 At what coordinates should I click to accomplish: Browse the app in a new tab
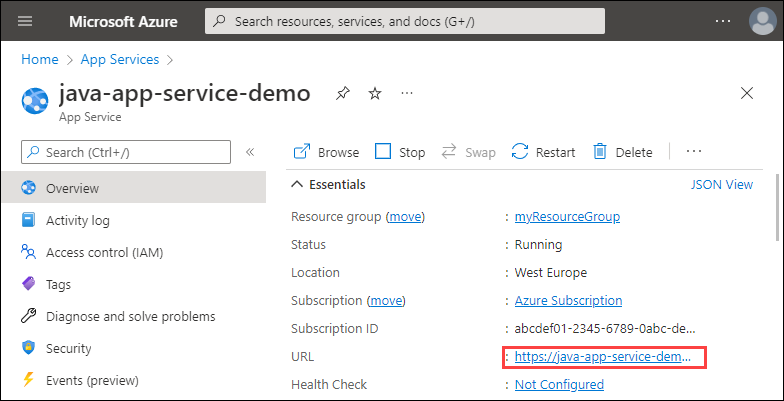(326, 152)
